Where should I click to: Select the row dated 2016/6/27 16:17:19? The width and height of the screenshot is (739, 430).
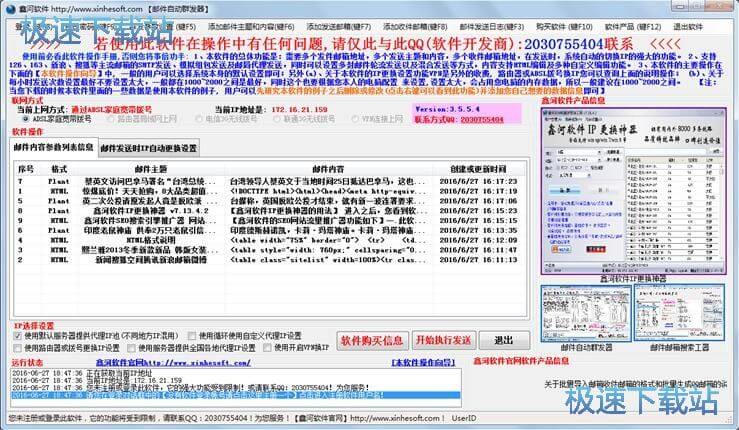tap(269, 191)
